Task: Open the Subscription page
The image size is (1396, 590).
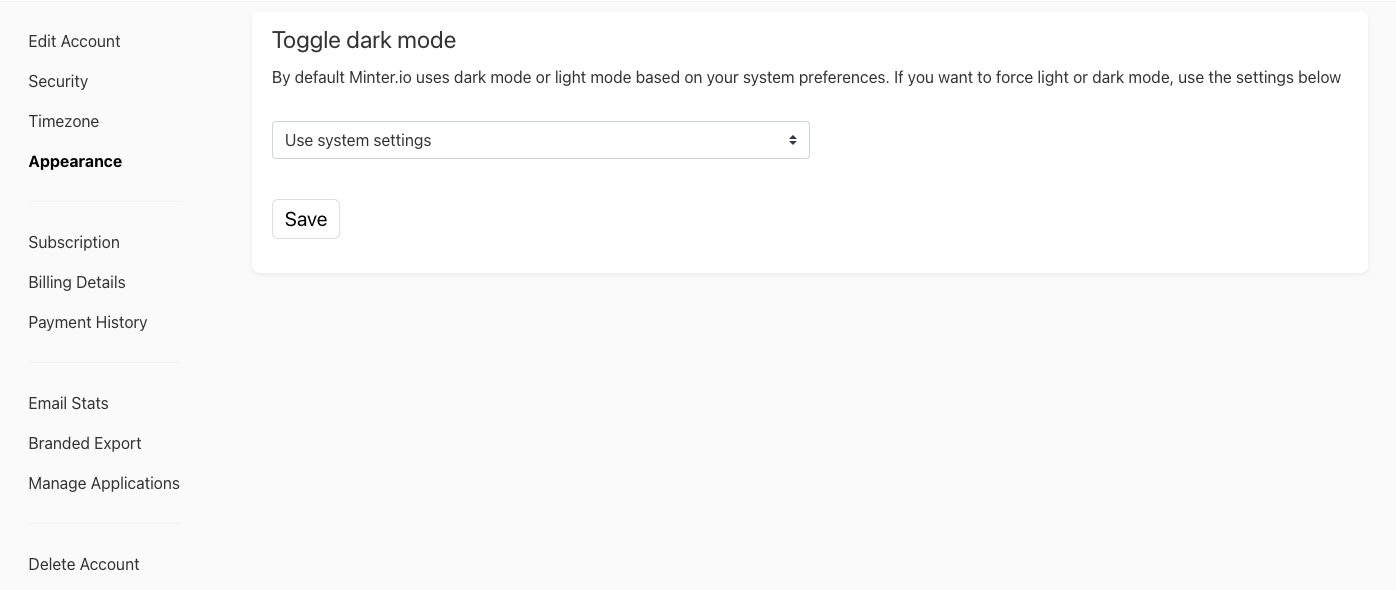Action: point(74,242)
